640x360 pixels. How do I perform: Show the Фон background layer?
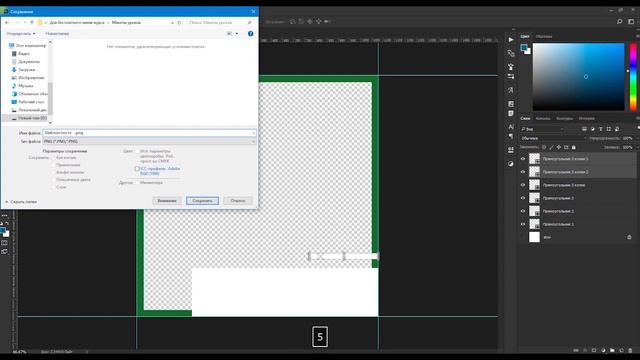[523, 237]
